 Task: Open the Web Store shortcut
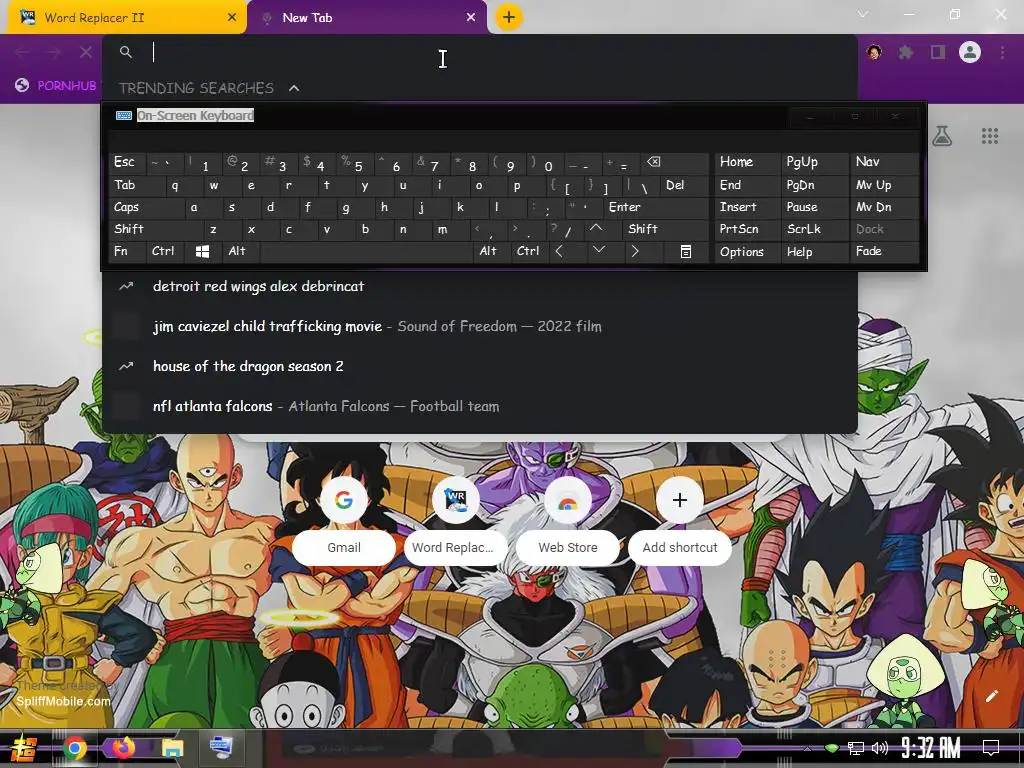pos(568,520)
